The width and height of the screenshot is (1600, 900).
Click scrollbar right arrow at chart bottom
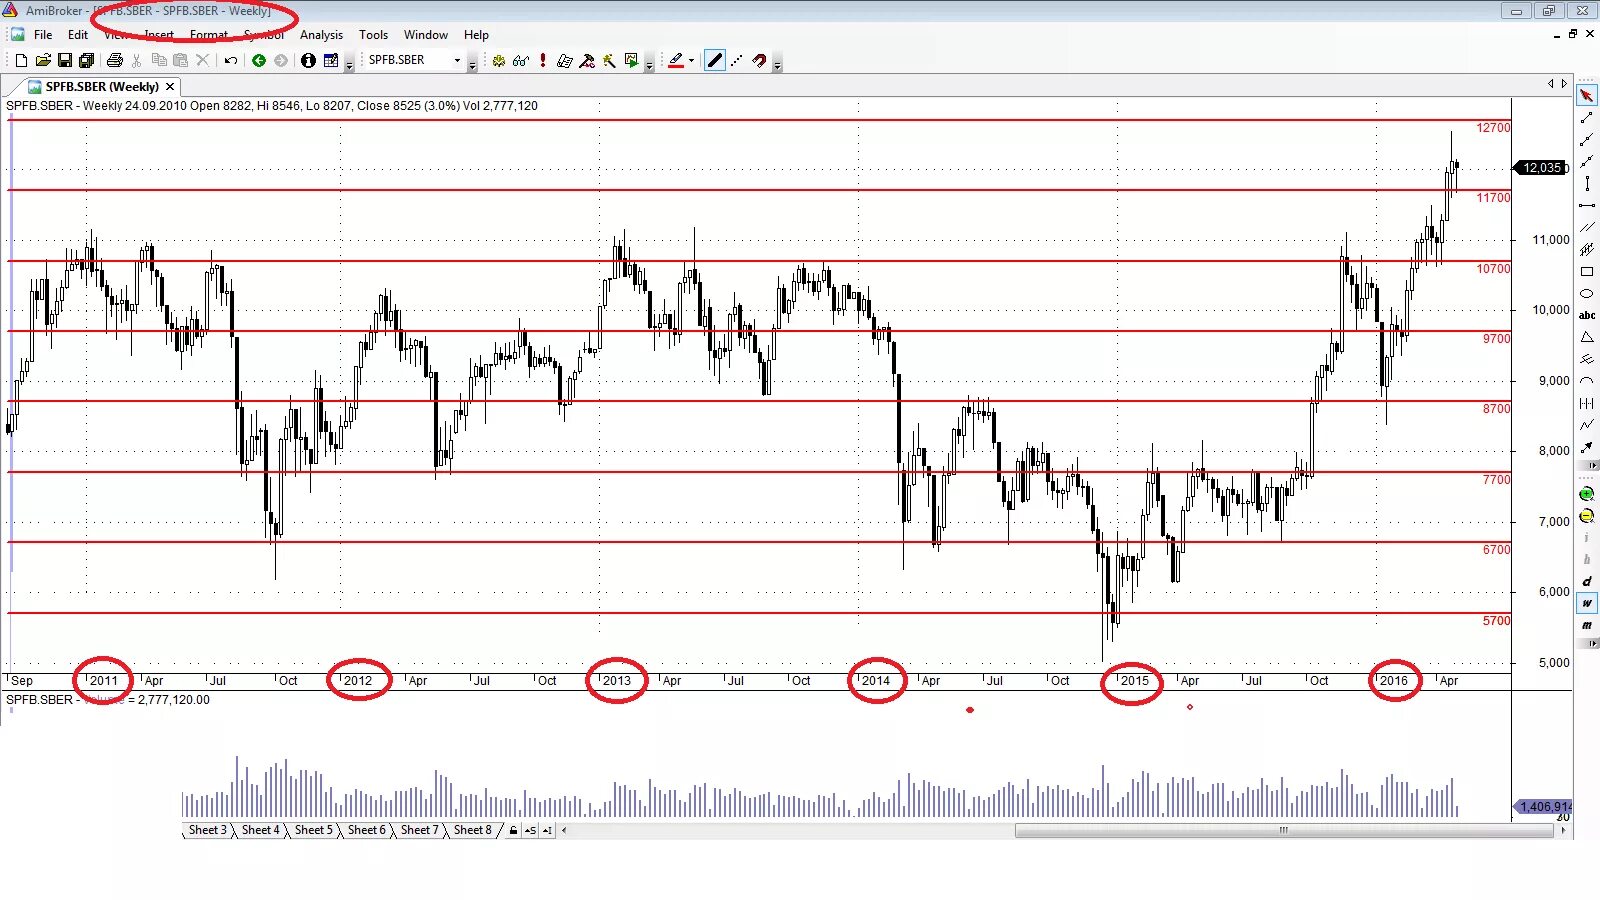pos(1564,830)
